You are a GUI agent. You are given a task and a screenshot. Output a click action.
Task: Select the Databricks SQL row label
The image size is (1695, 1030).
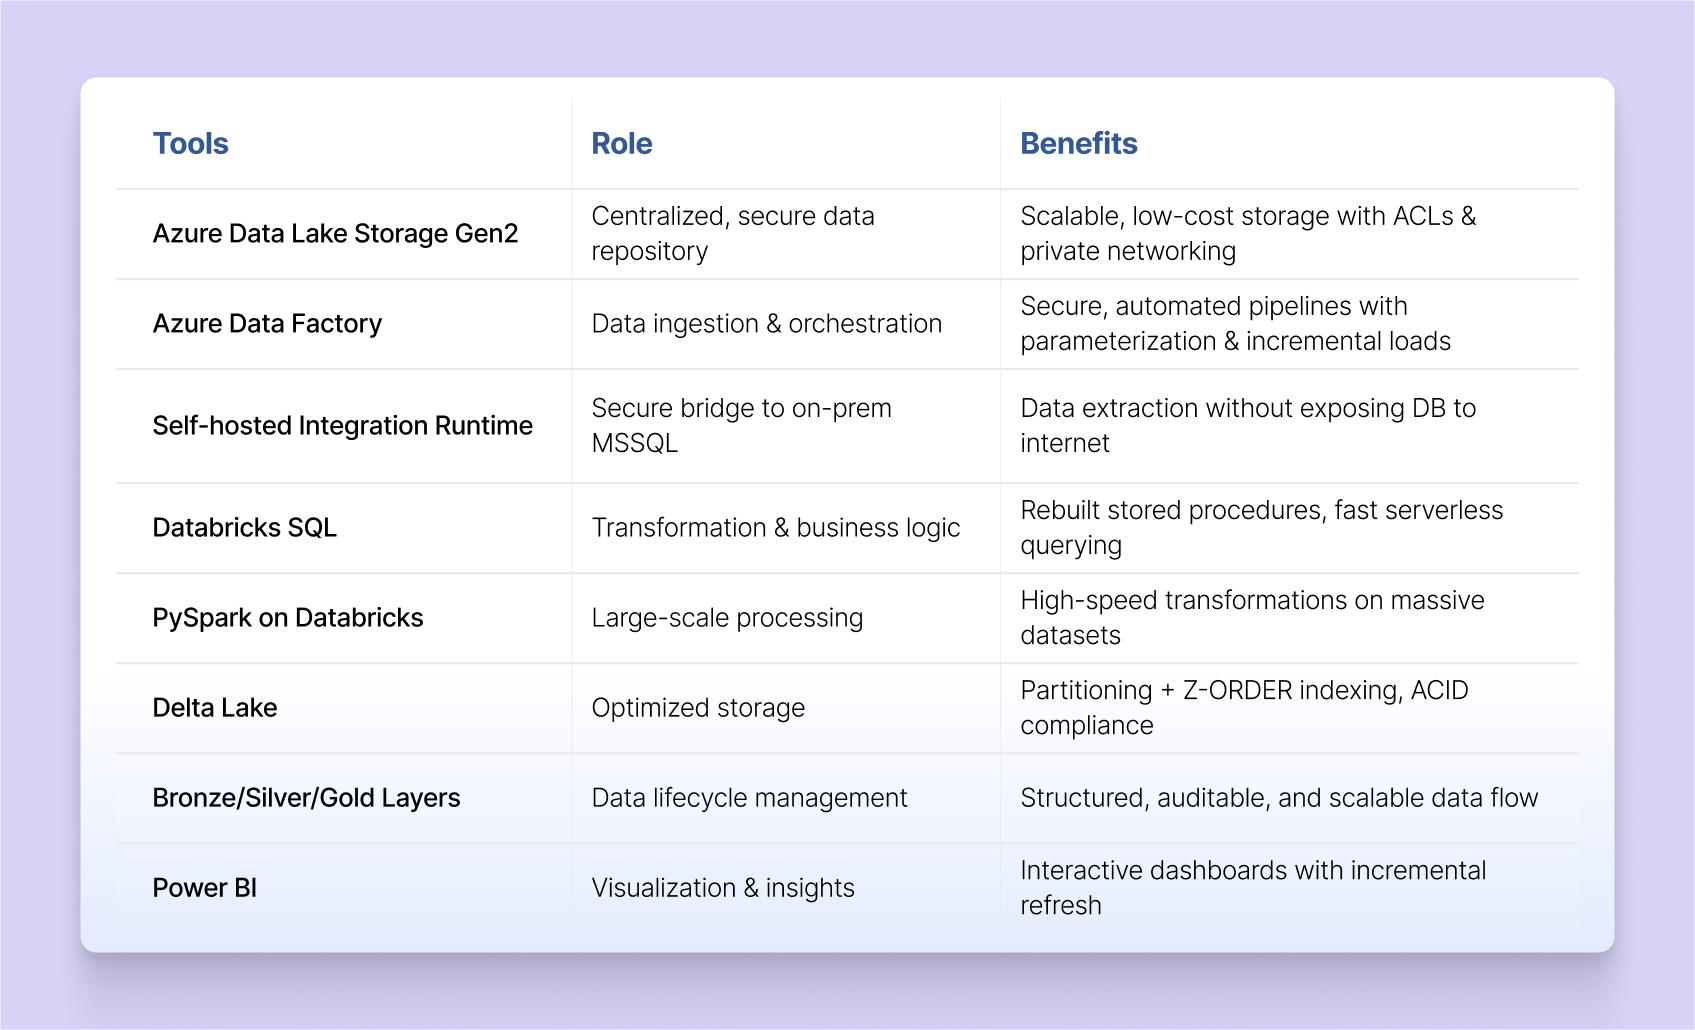tap(244, 528)
